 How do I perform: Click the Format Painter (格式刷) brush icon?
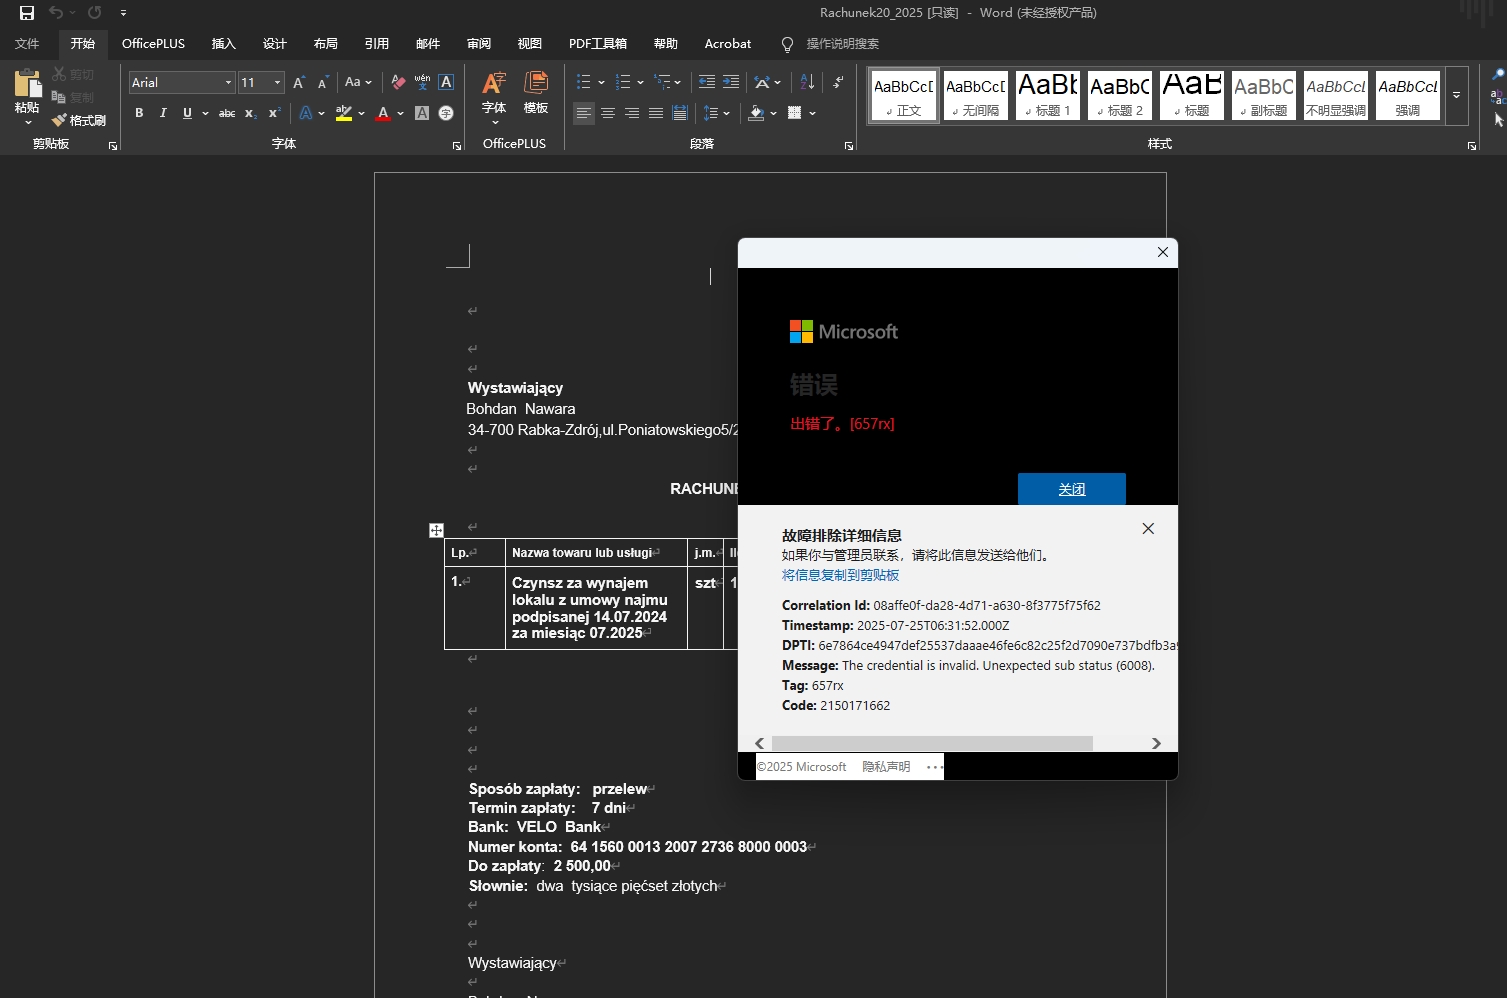[59, 120]
